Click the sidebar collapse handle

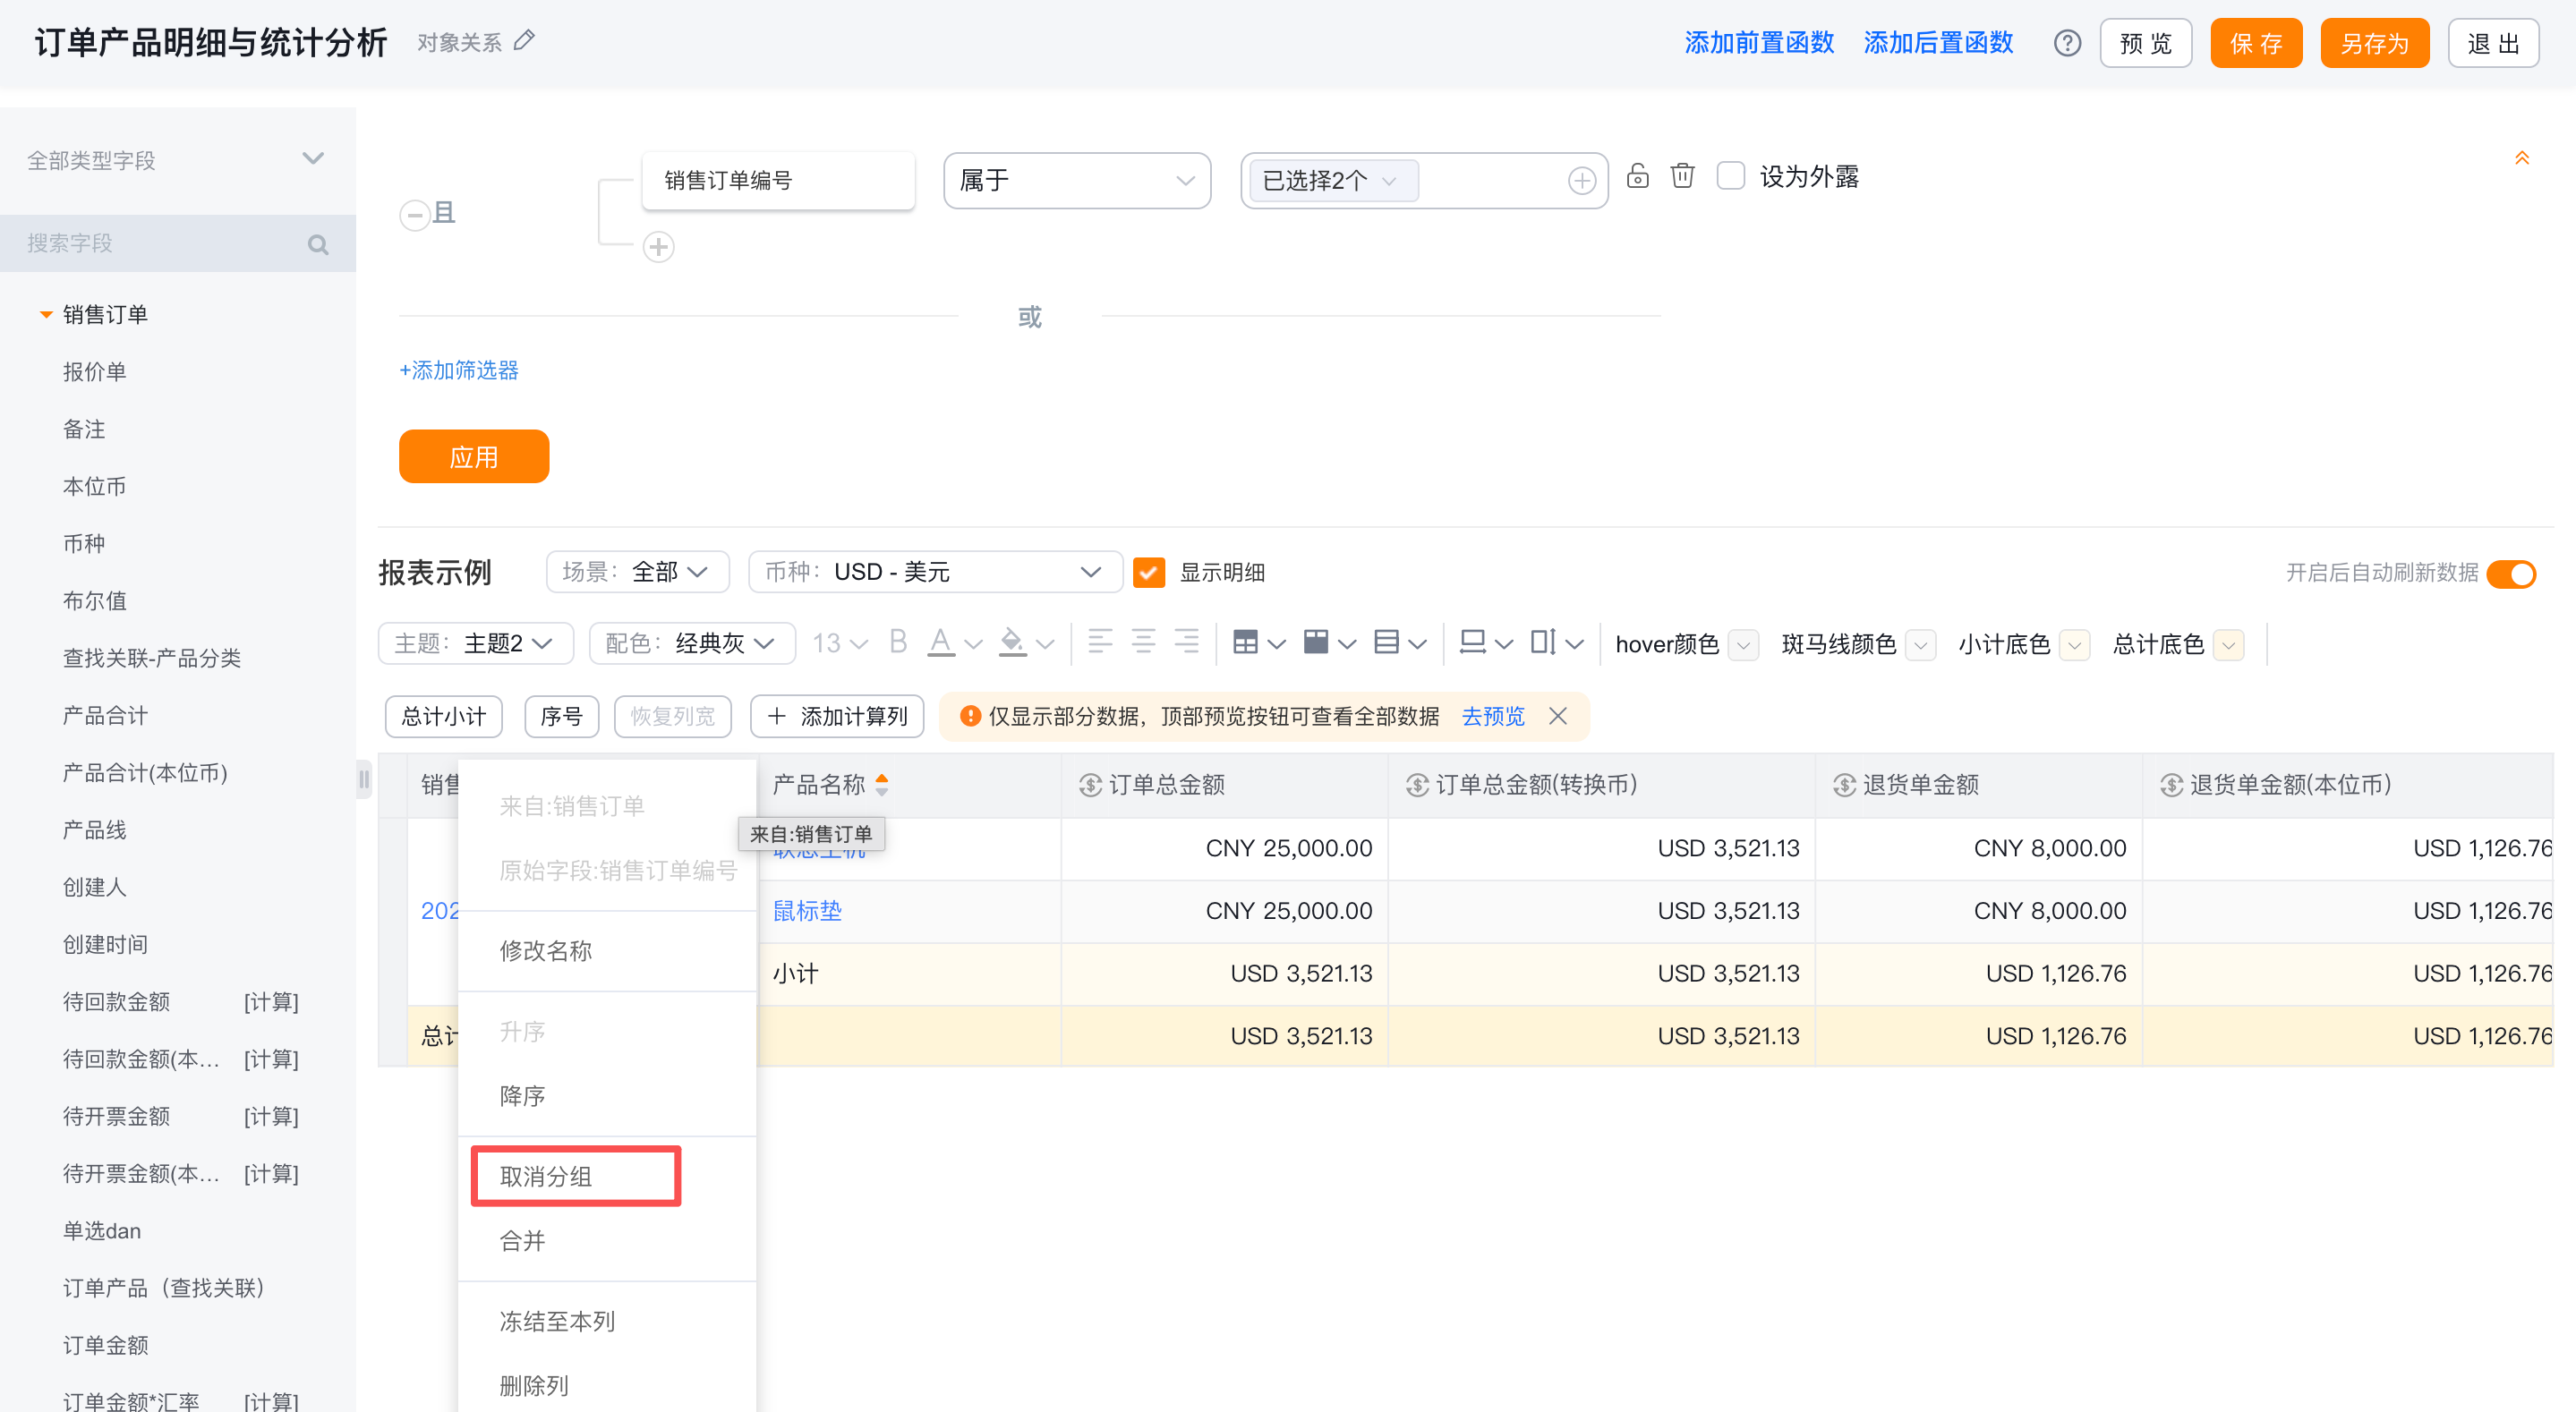click(x=364, y=779)
